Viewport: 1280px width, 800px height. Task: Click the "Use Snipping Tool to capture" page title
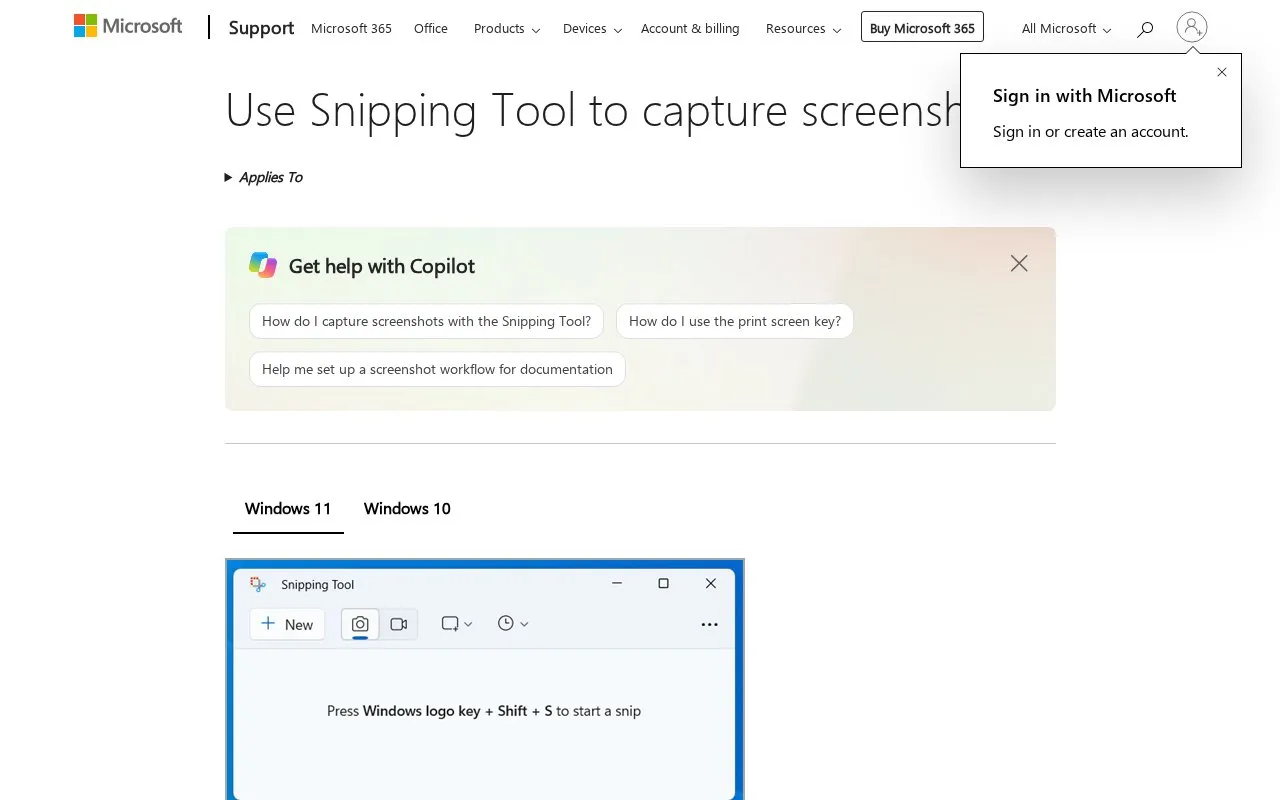coord(592,110)
